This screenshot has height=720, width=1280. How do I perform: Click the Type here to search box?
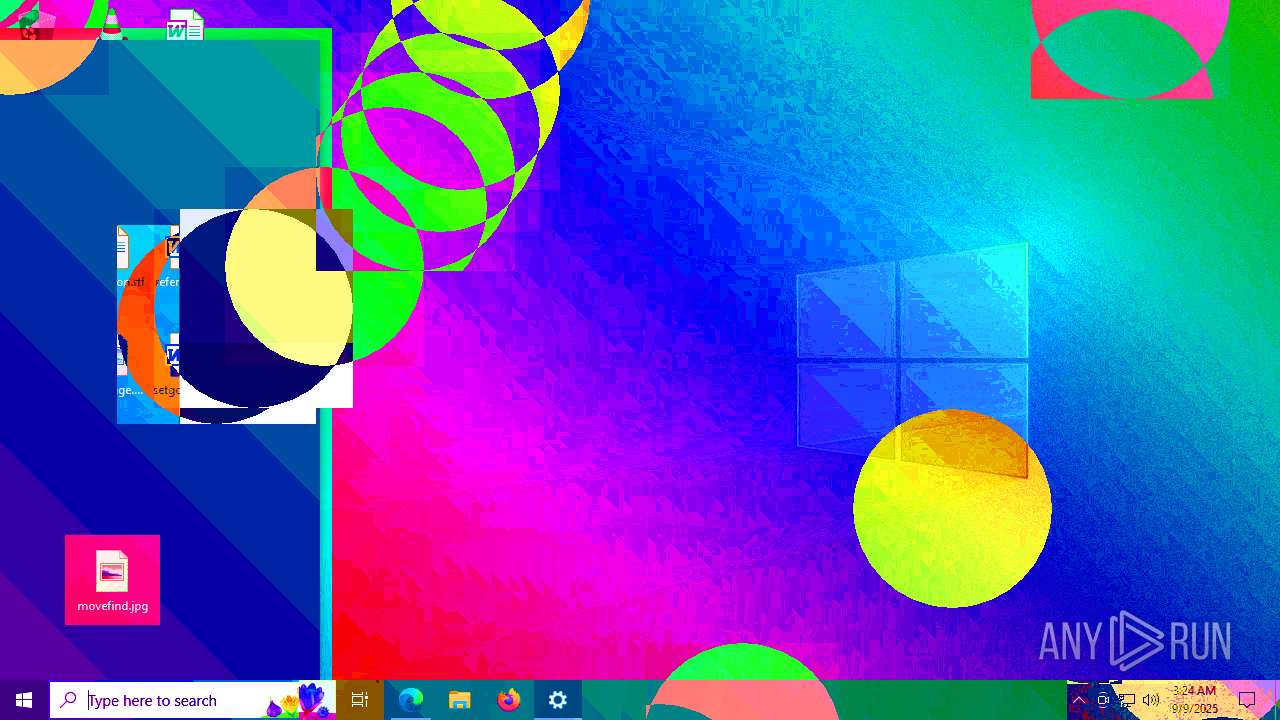click(192, 700)
